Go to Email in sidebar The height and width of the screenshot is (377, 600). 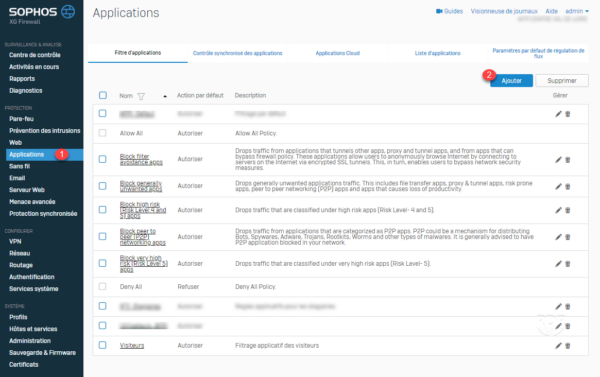point(17,178)
